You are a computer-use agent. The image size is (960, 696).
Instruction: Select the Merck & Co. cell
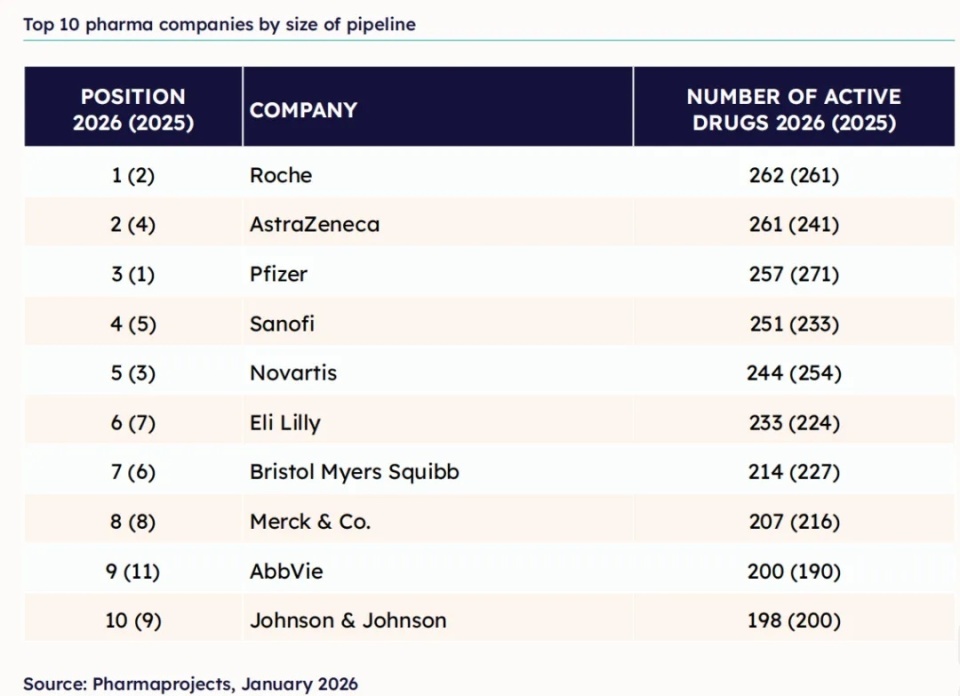[x=310, y=522]
